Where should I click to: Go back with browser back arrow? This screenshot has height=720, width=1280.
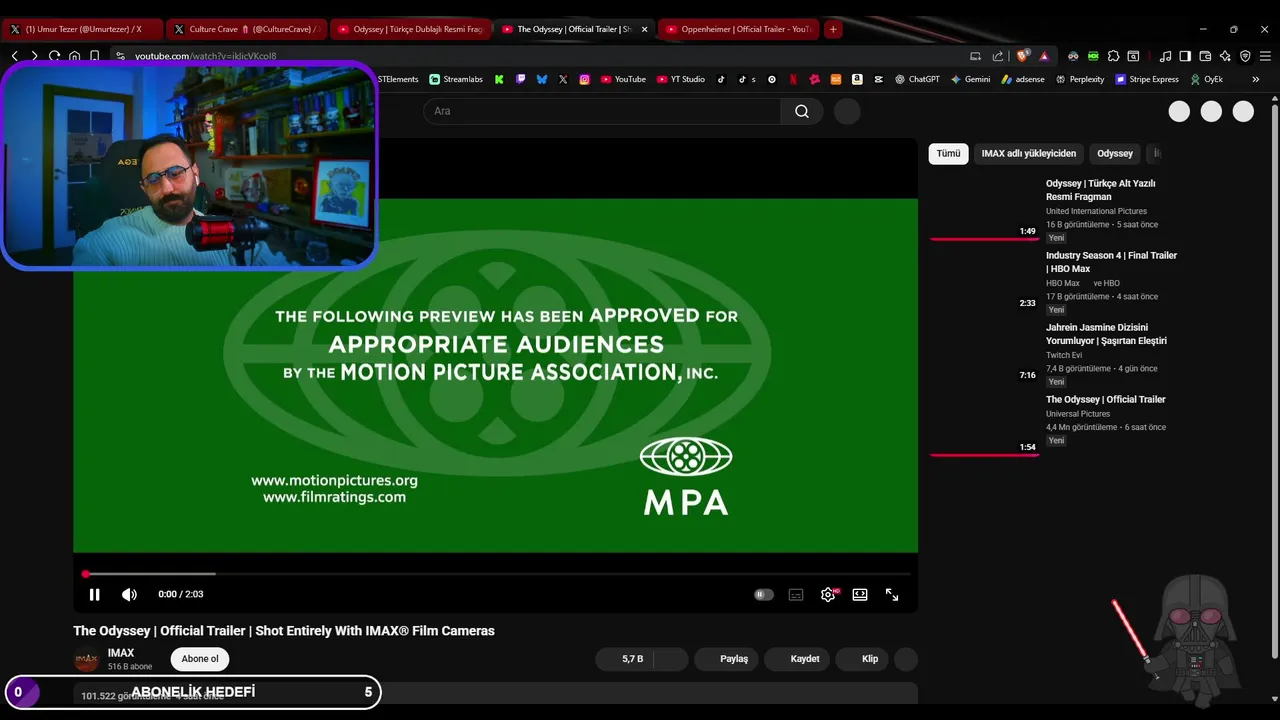click(x=14, y=56)
